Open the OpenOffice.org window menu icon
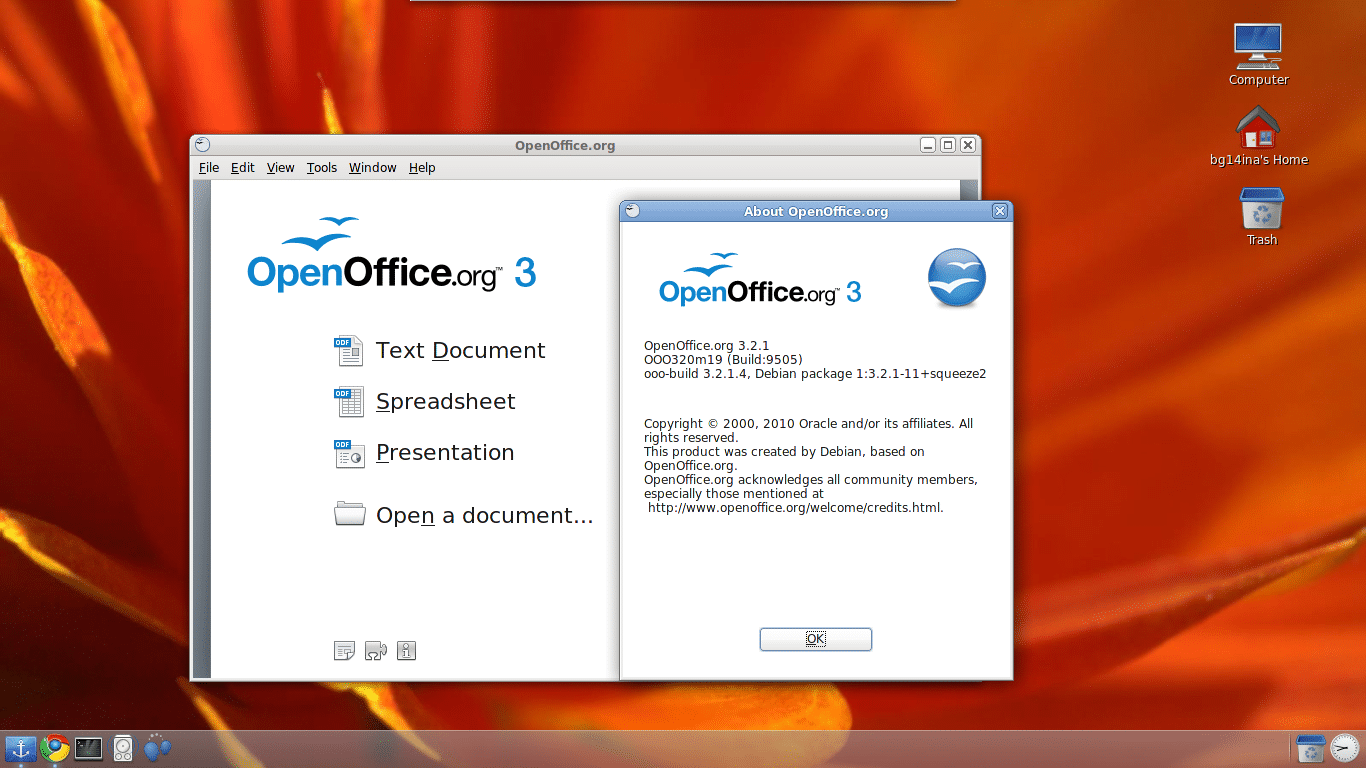This screenshot has height=768, width=1366. 201,145
